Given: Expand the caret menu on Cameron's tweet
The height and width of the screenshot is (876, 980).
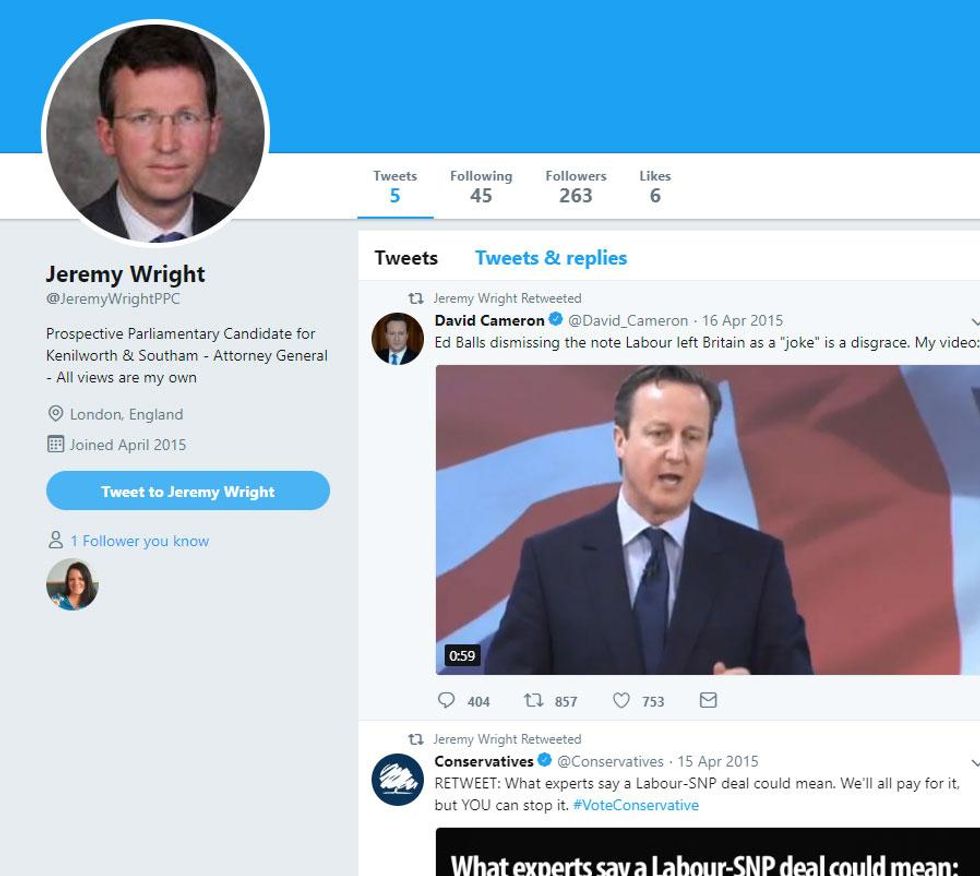Looking at the screenshot, I should click(x=974, y=323).
